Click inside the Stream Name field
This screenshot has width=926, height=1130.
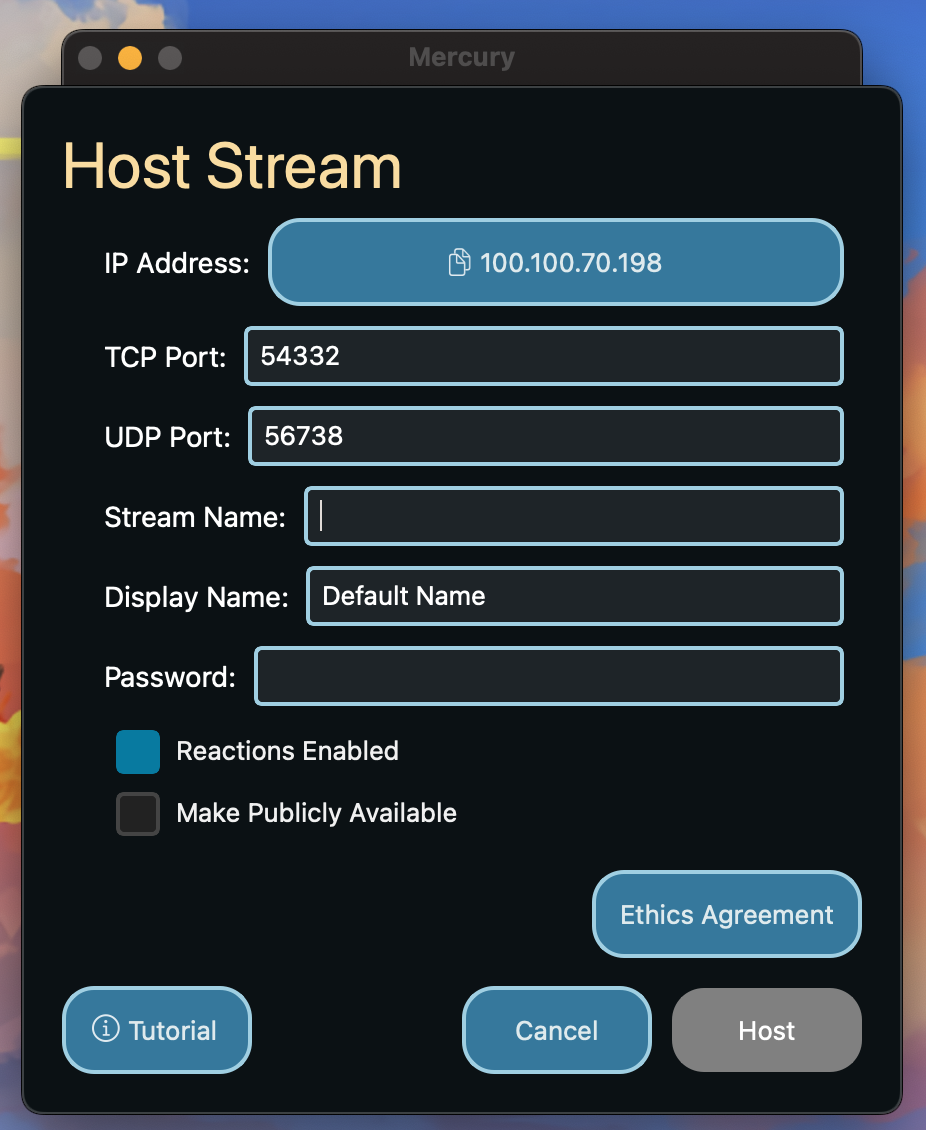coord(573,516)
